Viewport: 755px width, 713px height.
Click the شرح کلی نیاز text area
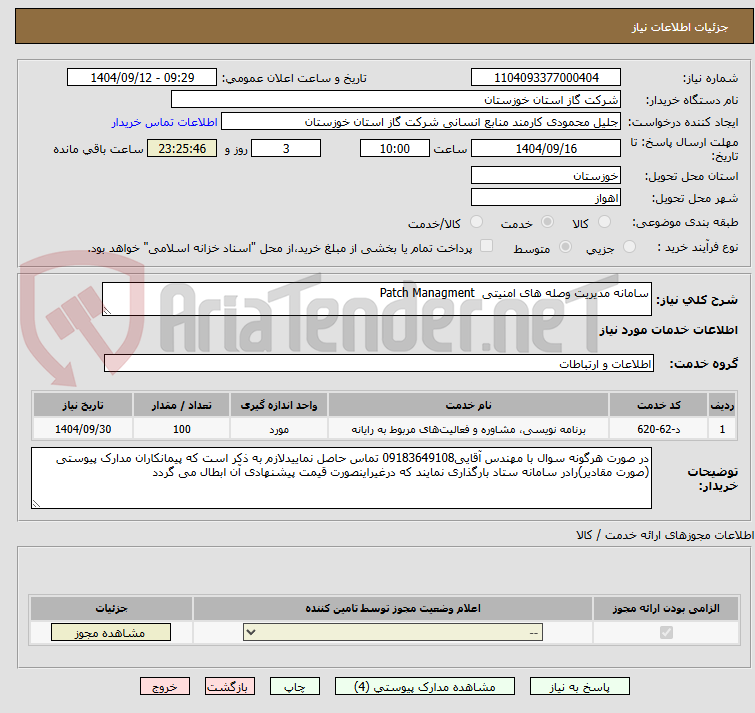(x=377, y=299)
